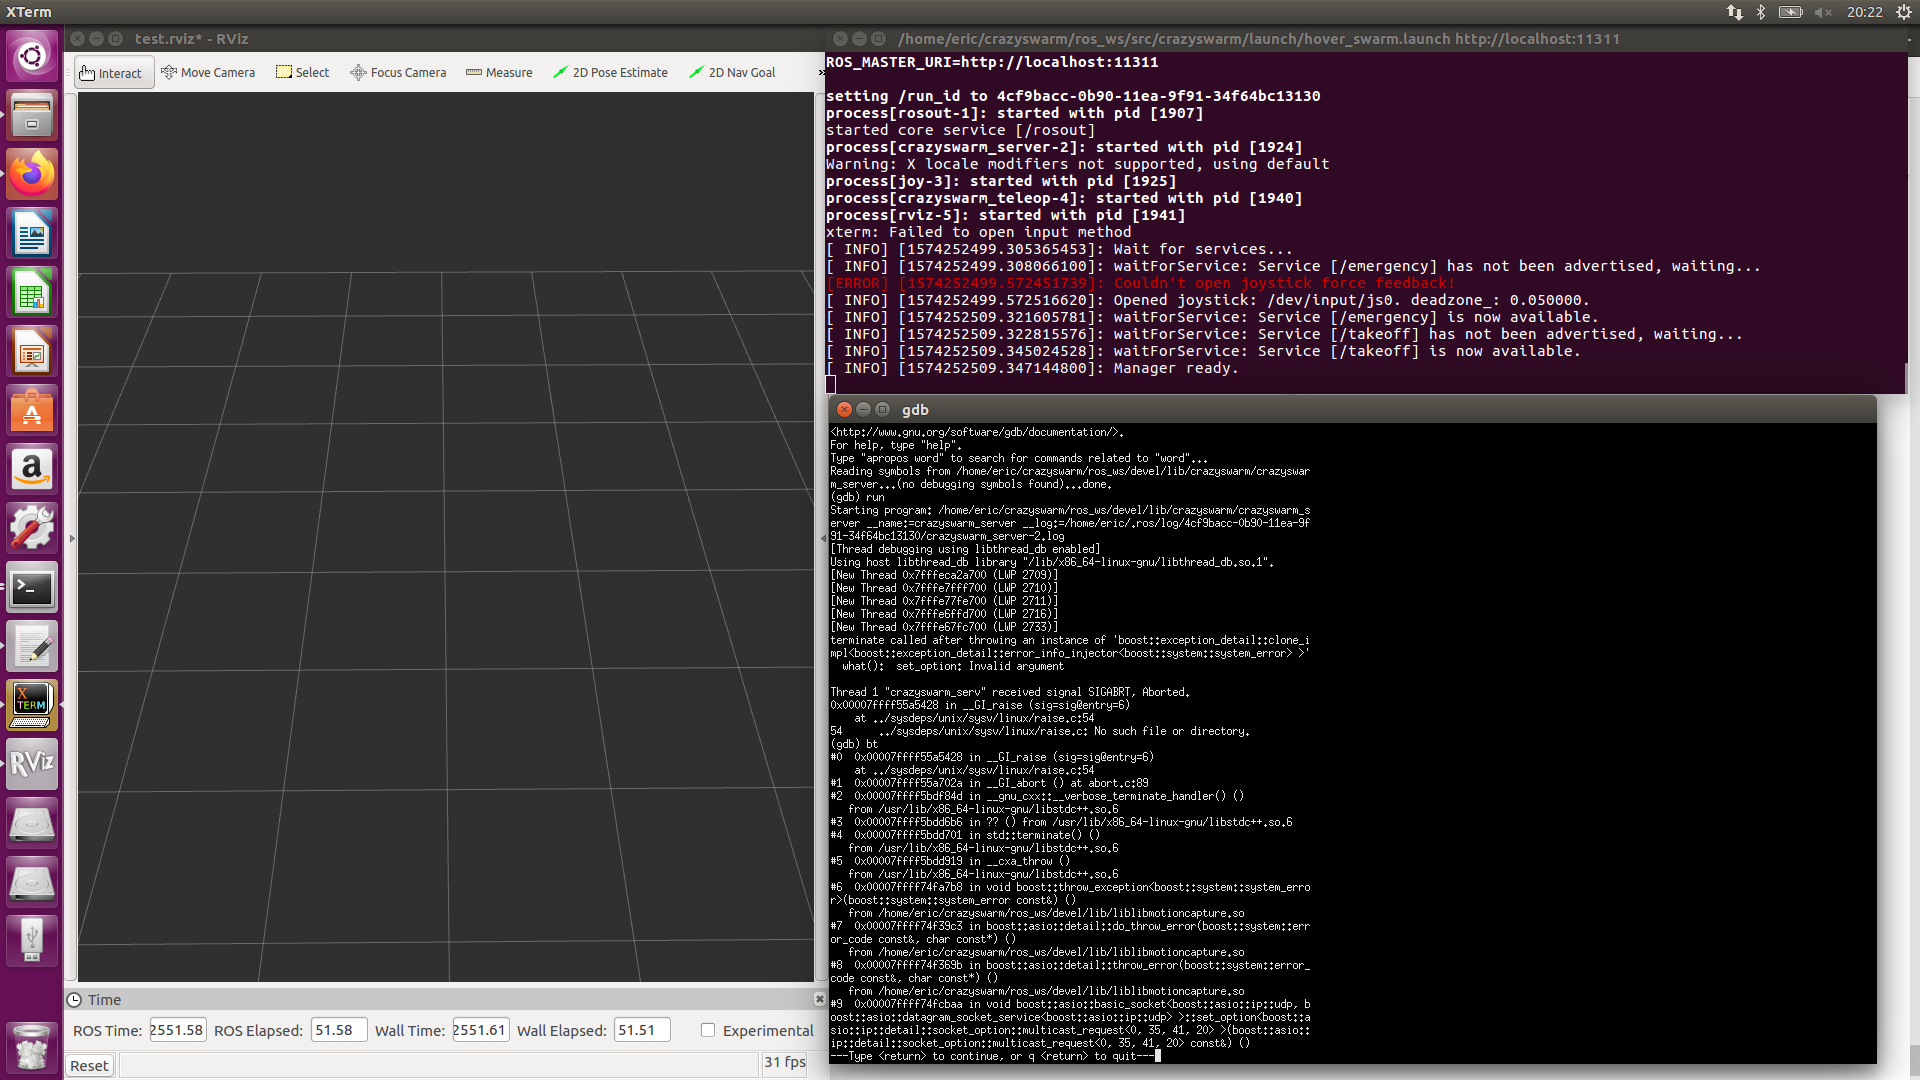Enable the Measure tool
This screenshot has width=1920, height=1080.
pyautogui.click(x=498, y=72)
